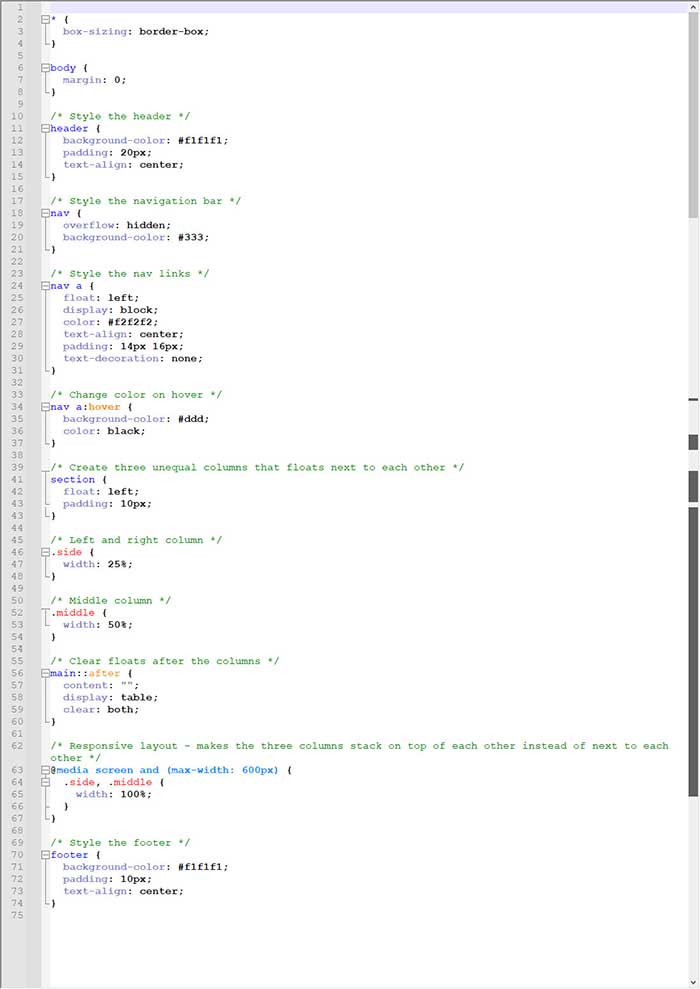Viewport: 700px width, 989px height.
Task: Fold the footer rule block
Action: (45, 855)
